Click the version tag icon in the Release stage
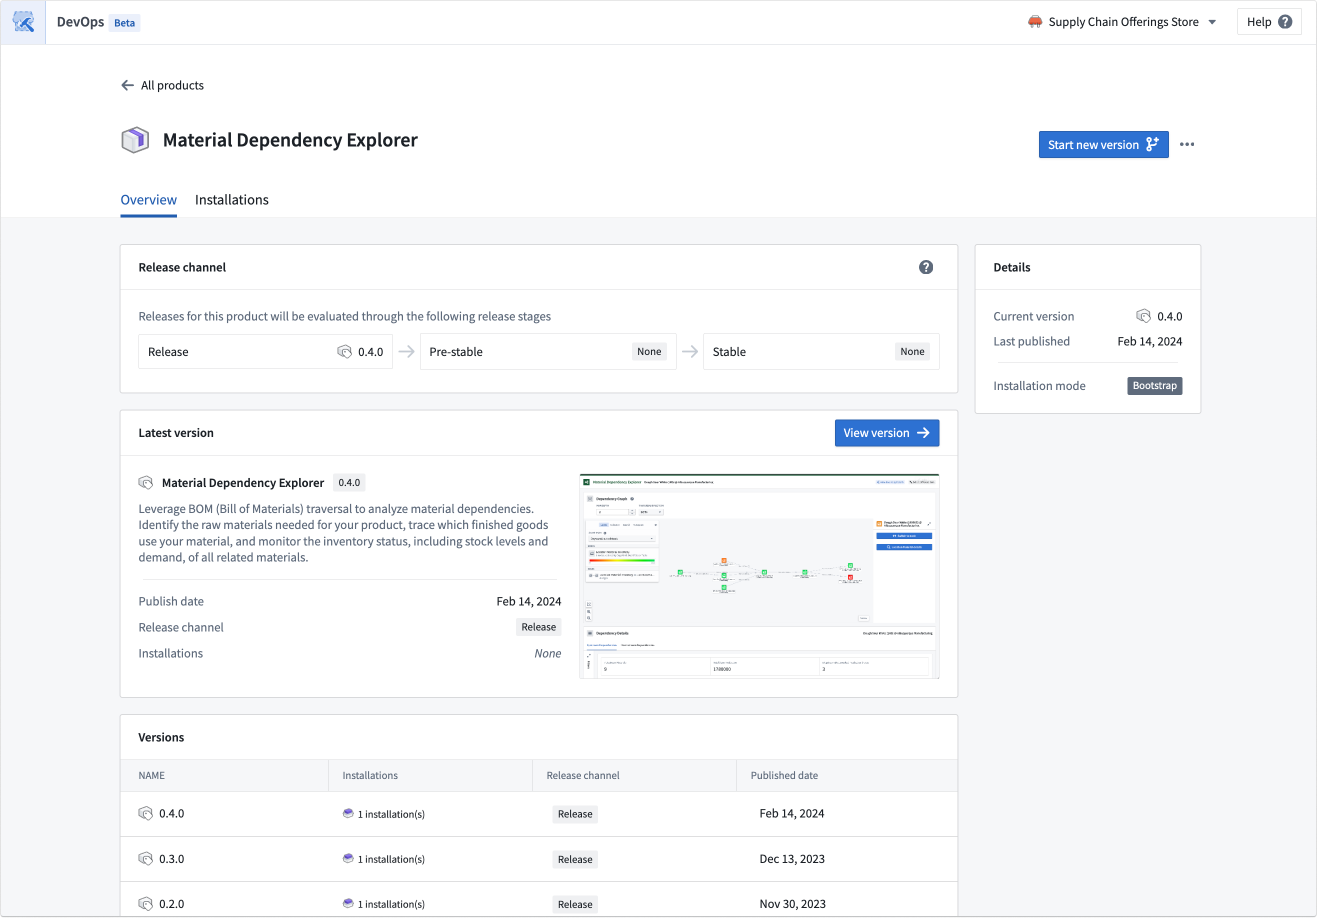This screenshot has height=918, width=1317. click(342, 351)
